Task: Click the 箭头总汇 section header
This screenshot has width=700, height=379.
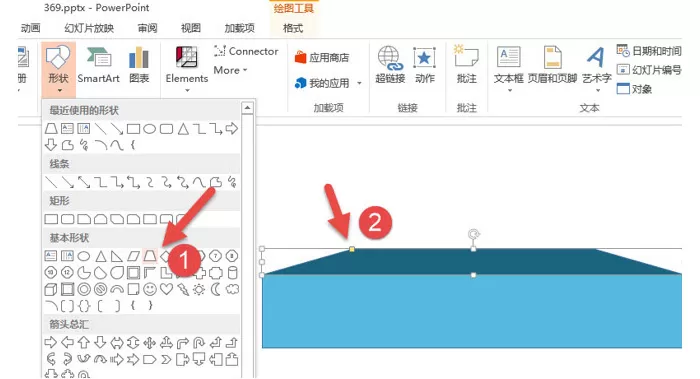Action: 142,324
